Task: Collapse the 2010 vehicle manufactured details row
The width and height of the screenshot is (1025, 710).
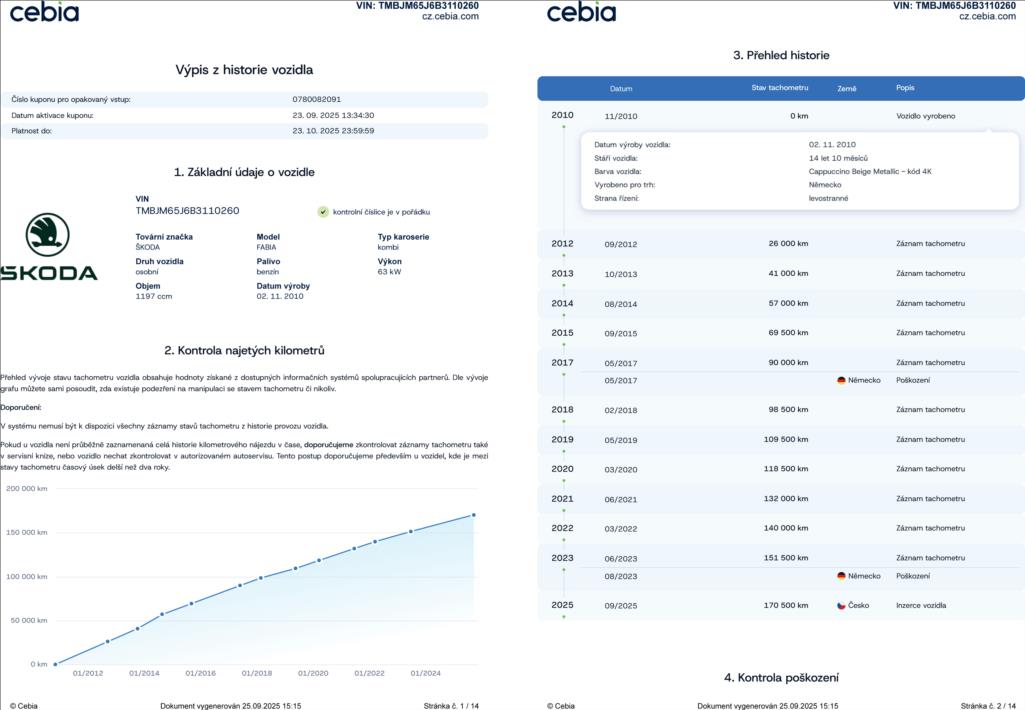Action: [780, 116]
